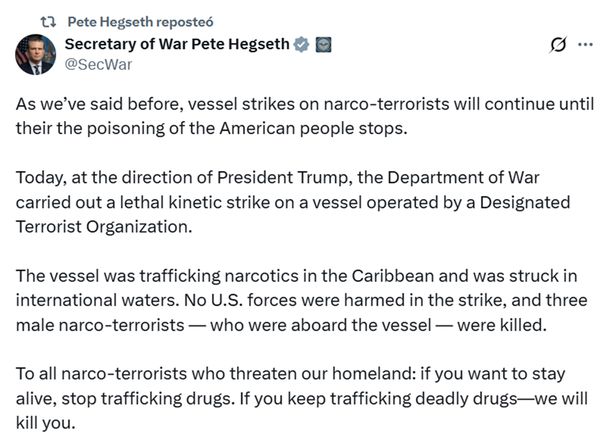The image size is (610, 437).
Task: Open the three-dot more options menu
Action: coord(586,46)
